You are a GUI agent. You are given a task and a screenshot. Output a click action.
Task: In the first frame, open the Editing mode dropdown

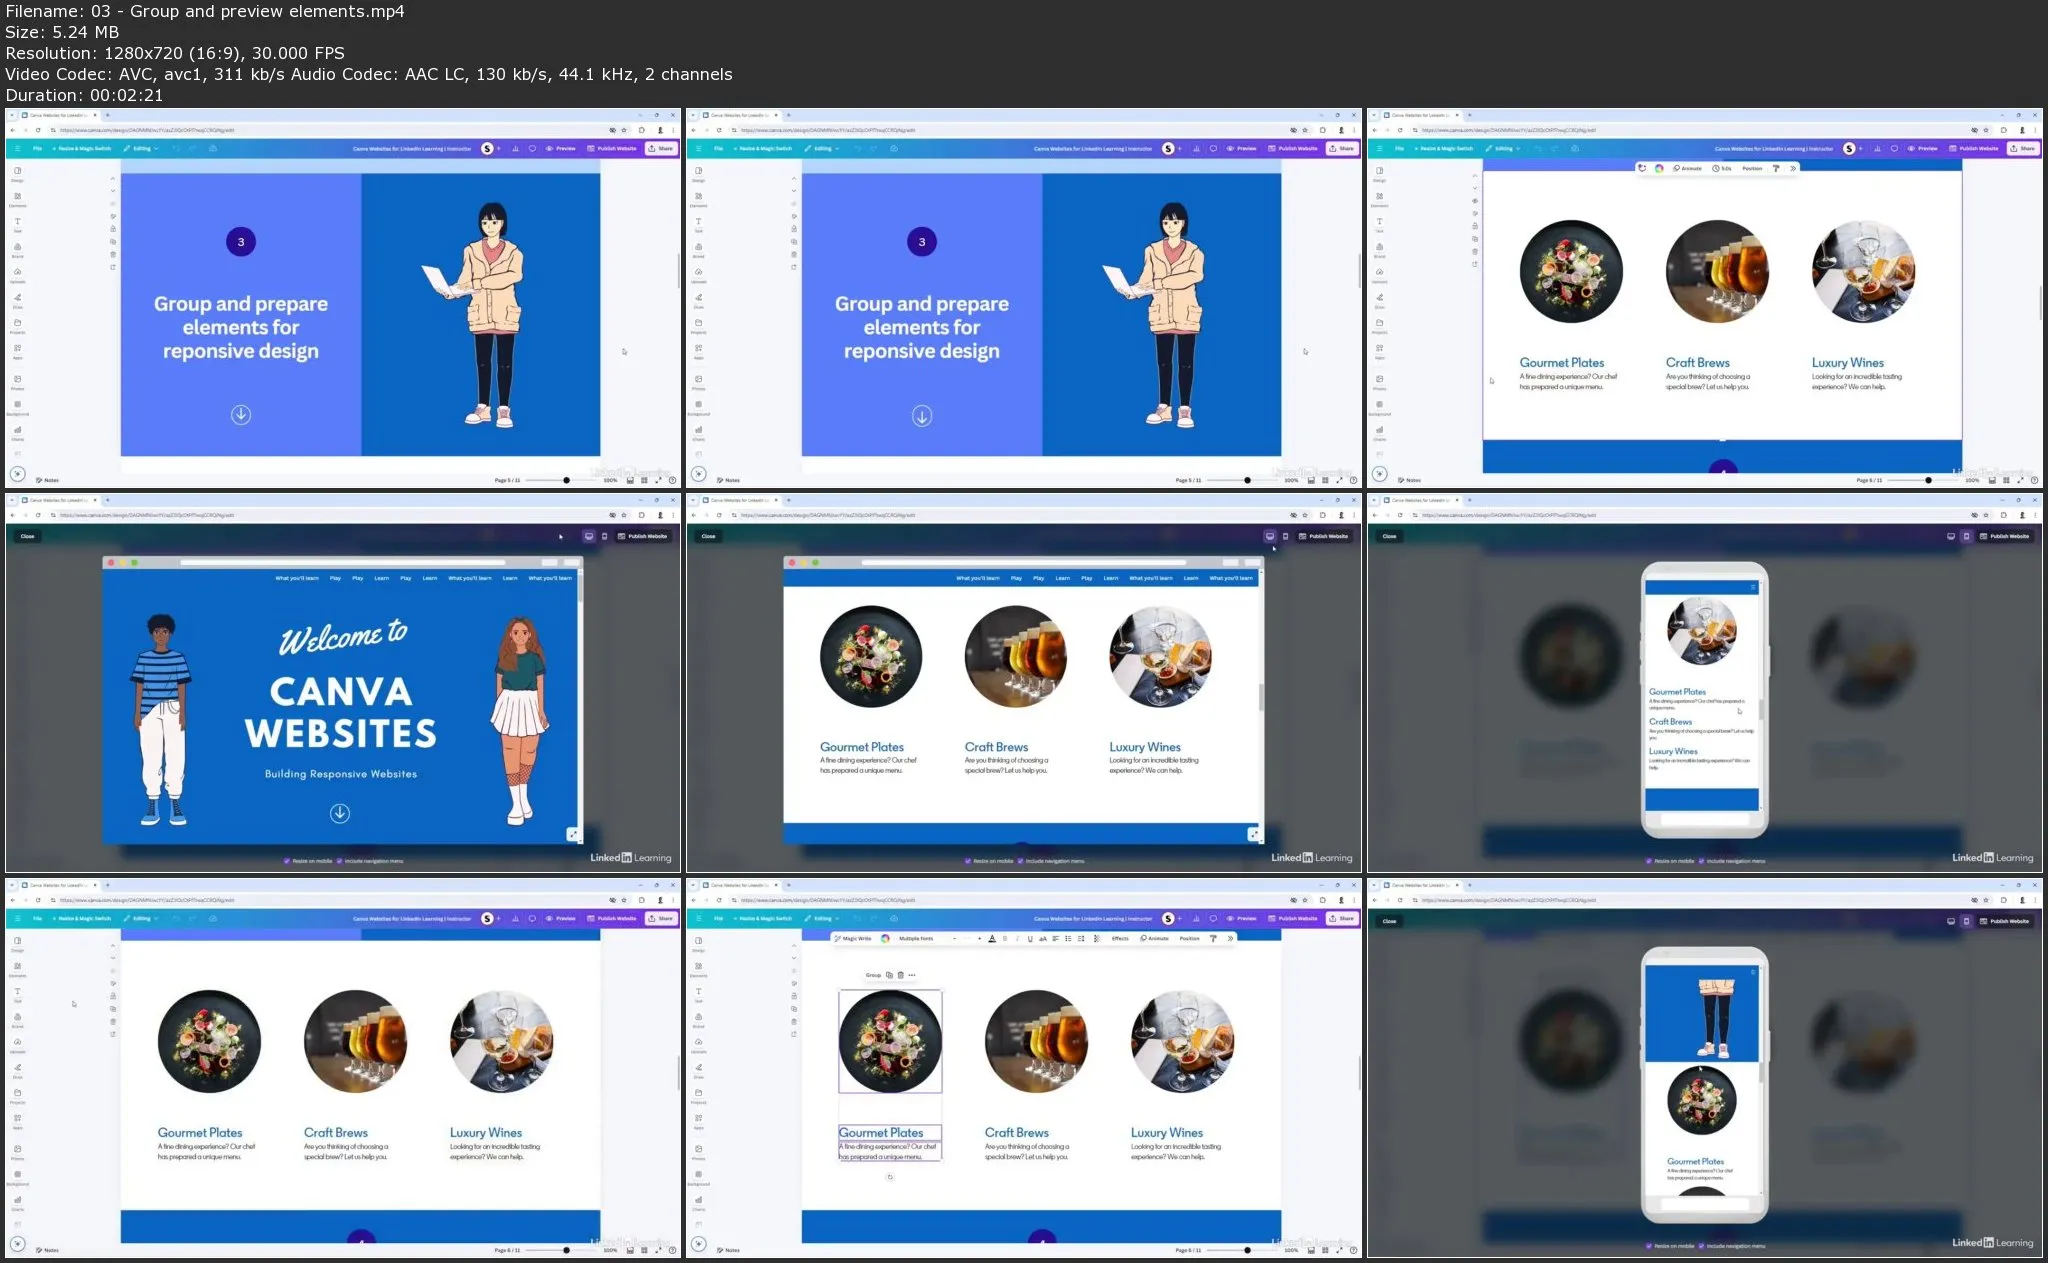tap(142, 148)
